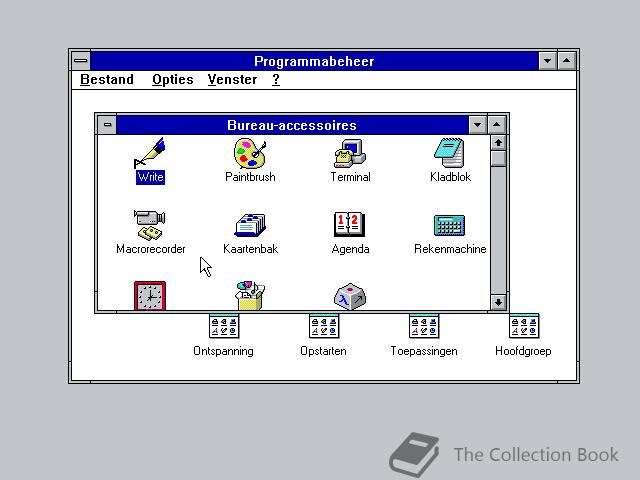
Task: Click the Kladblok label text
Action: (450, 177)
